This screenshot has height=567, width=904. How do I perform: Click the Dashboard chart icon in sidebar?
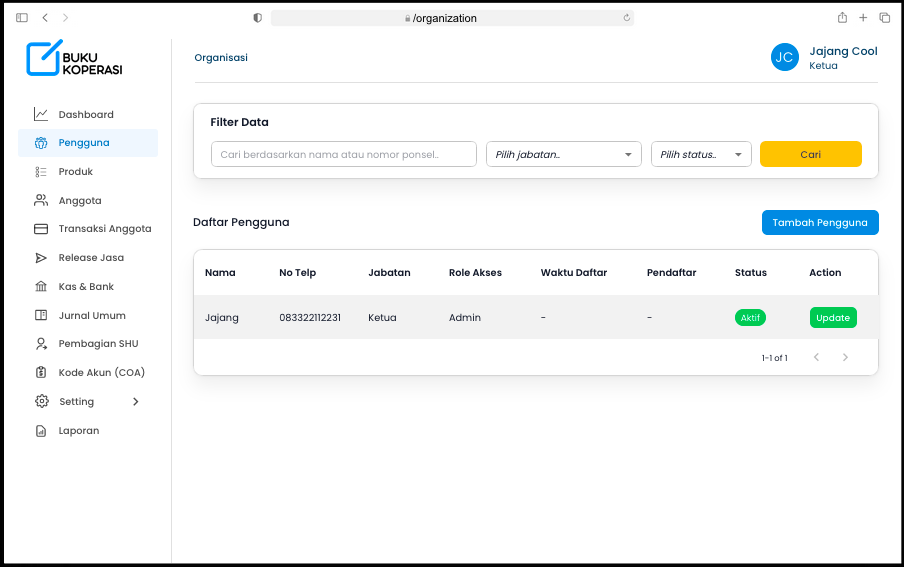[x=41, y=114]
